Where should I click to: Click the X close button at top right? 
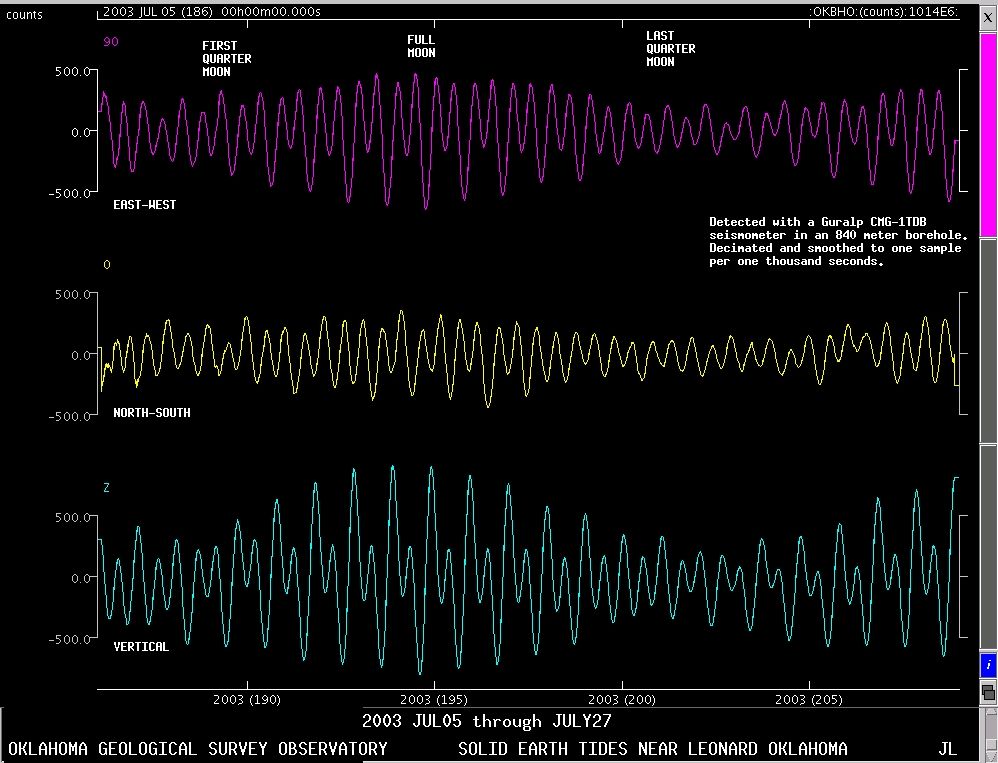point(988,17)
